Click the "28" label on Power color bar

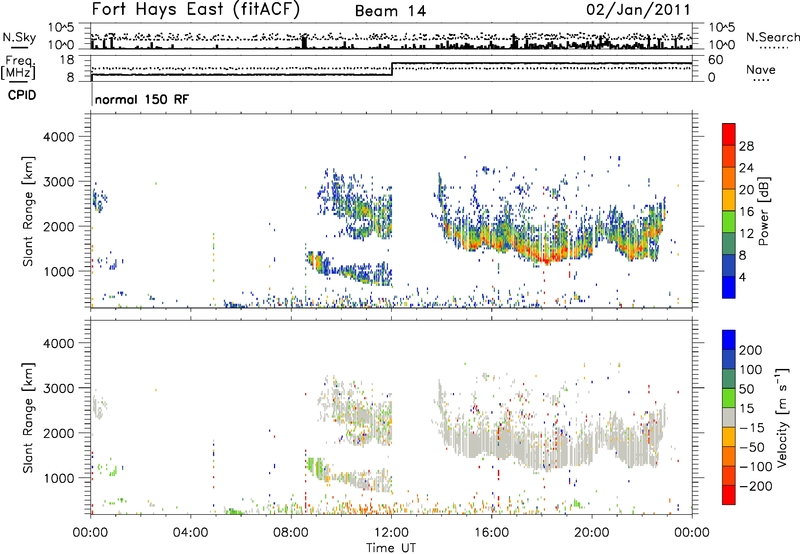[x=746, y=146]
